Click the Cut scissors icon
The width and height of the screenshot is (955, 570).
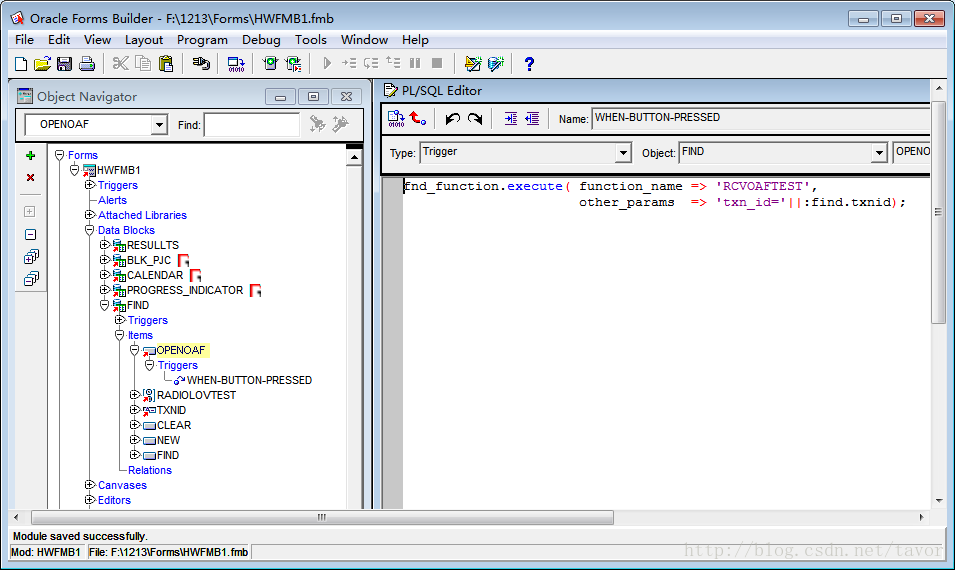121,63
